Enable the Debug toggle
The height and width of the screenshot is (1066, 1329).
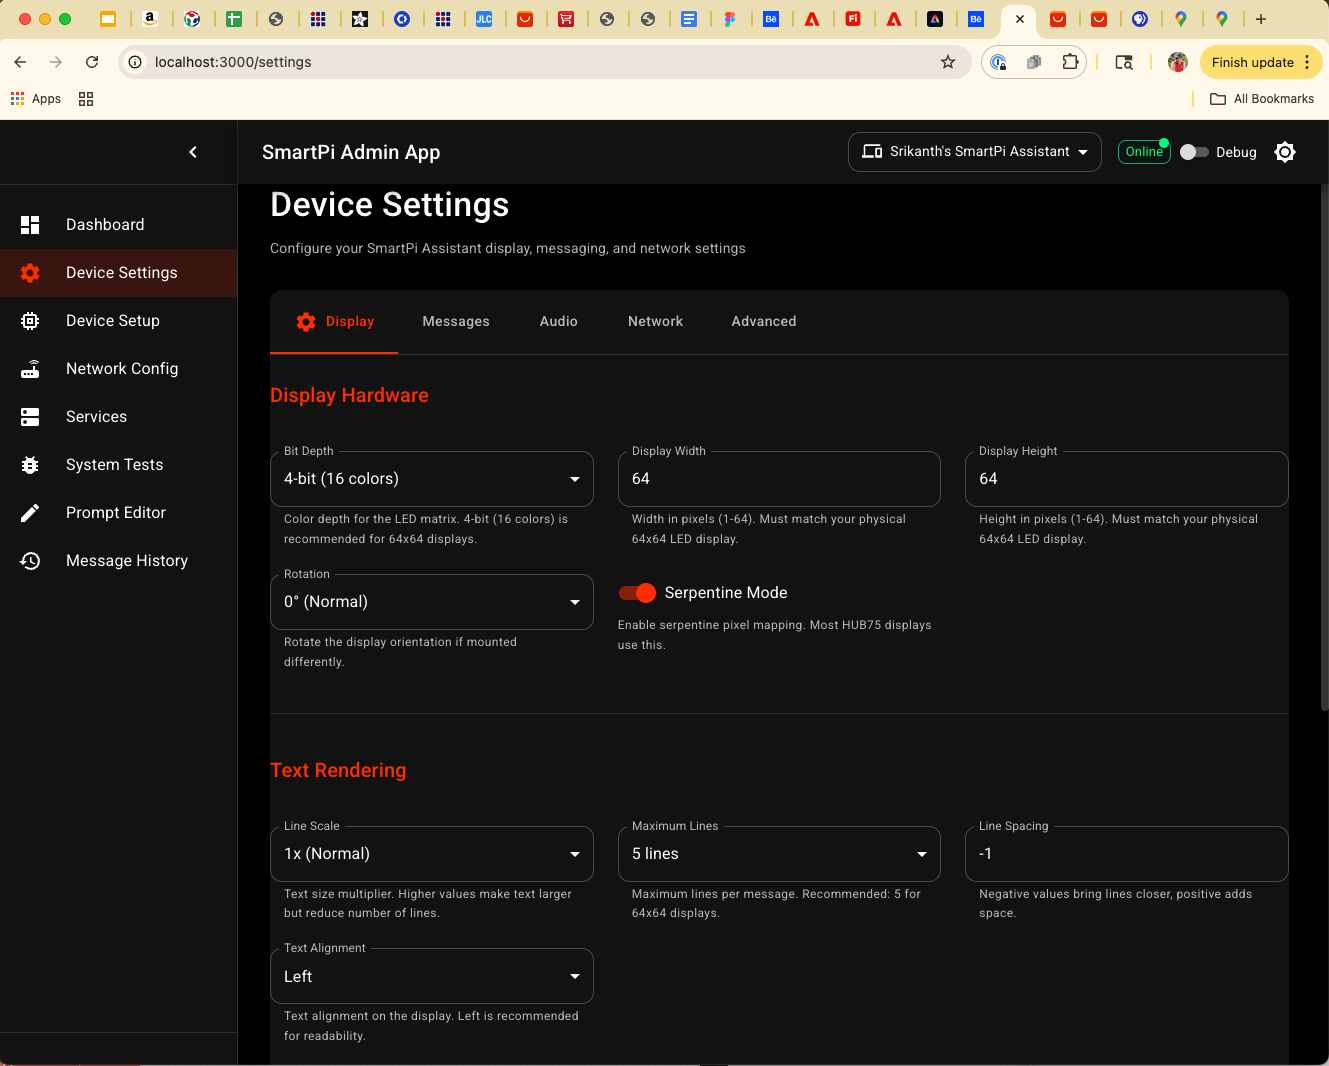click(1194, 152)
